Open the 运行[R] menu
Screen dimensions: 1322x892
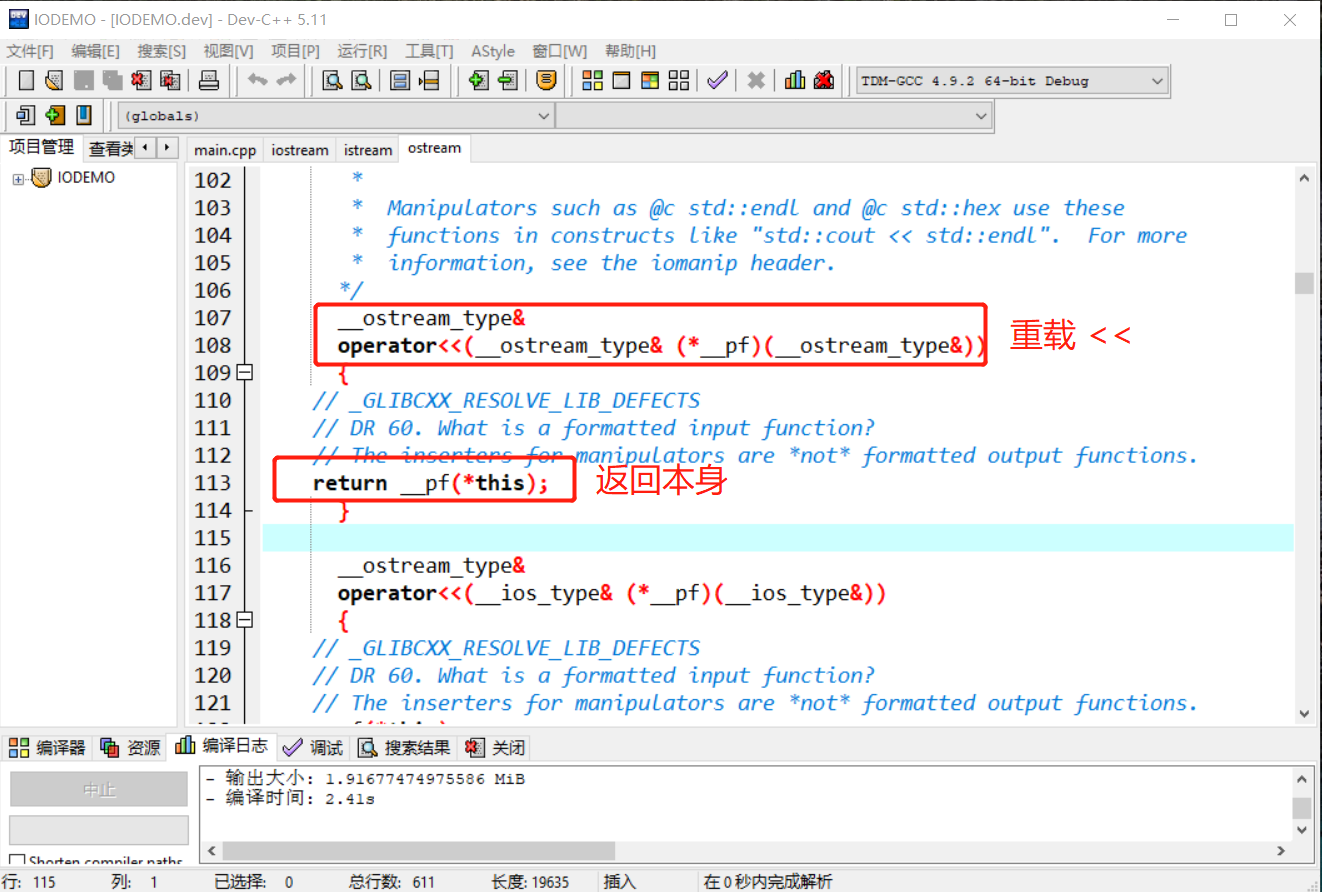[362, 51]
